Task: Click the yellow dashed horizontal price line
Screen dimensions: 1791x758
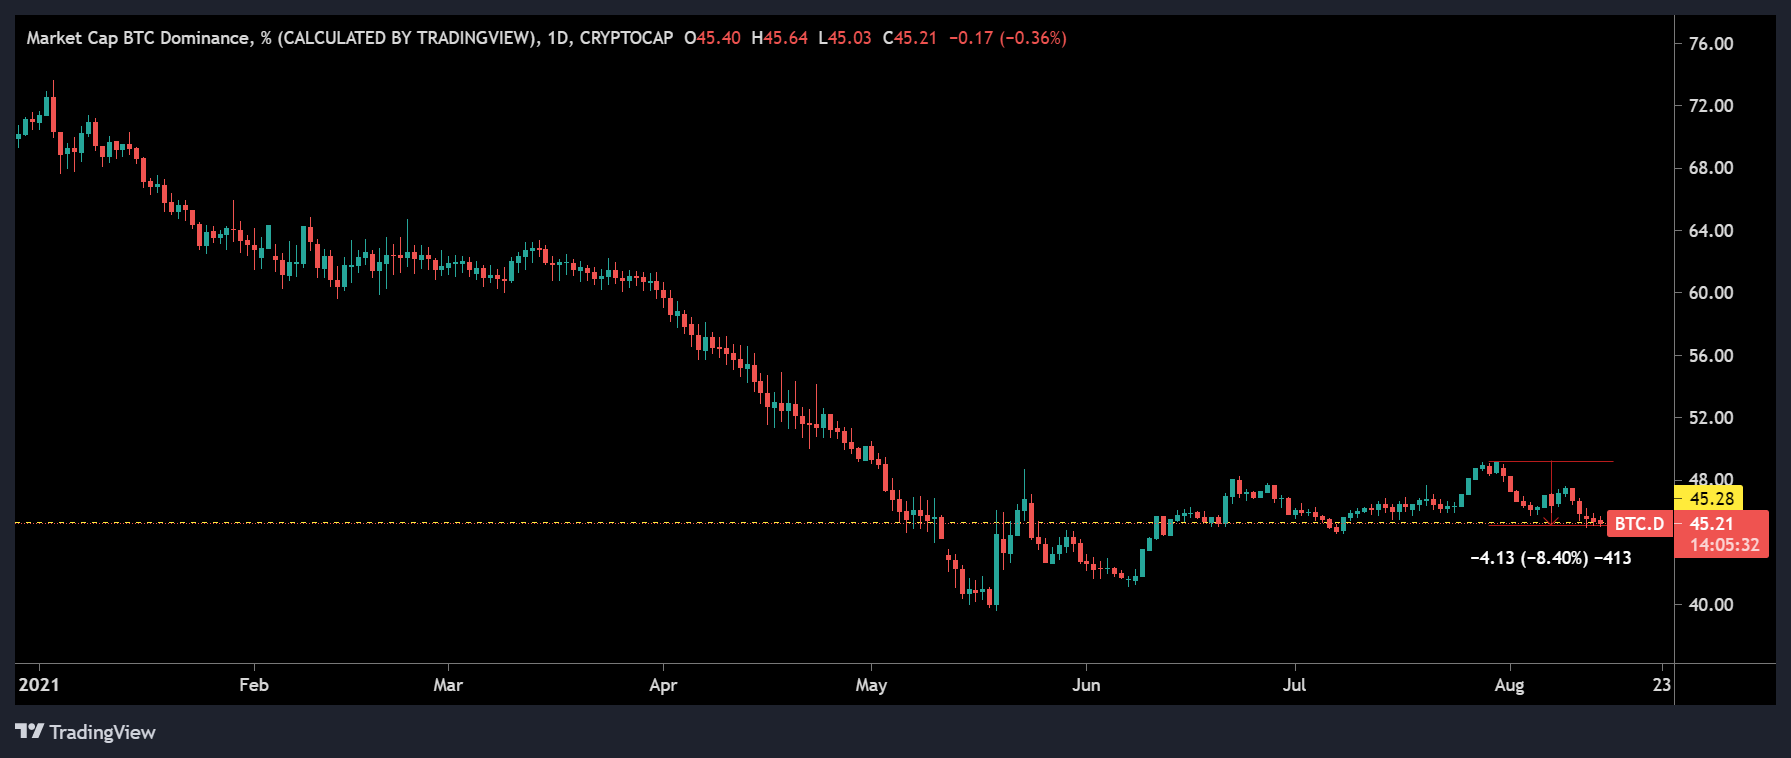Action: pos(810,522)
